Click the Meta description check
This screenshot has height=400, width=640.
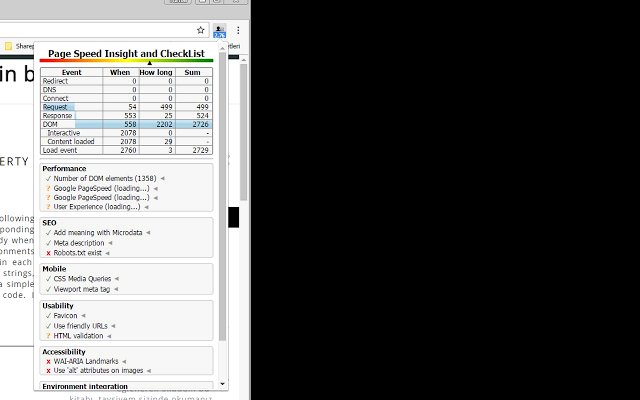[79, 243]
